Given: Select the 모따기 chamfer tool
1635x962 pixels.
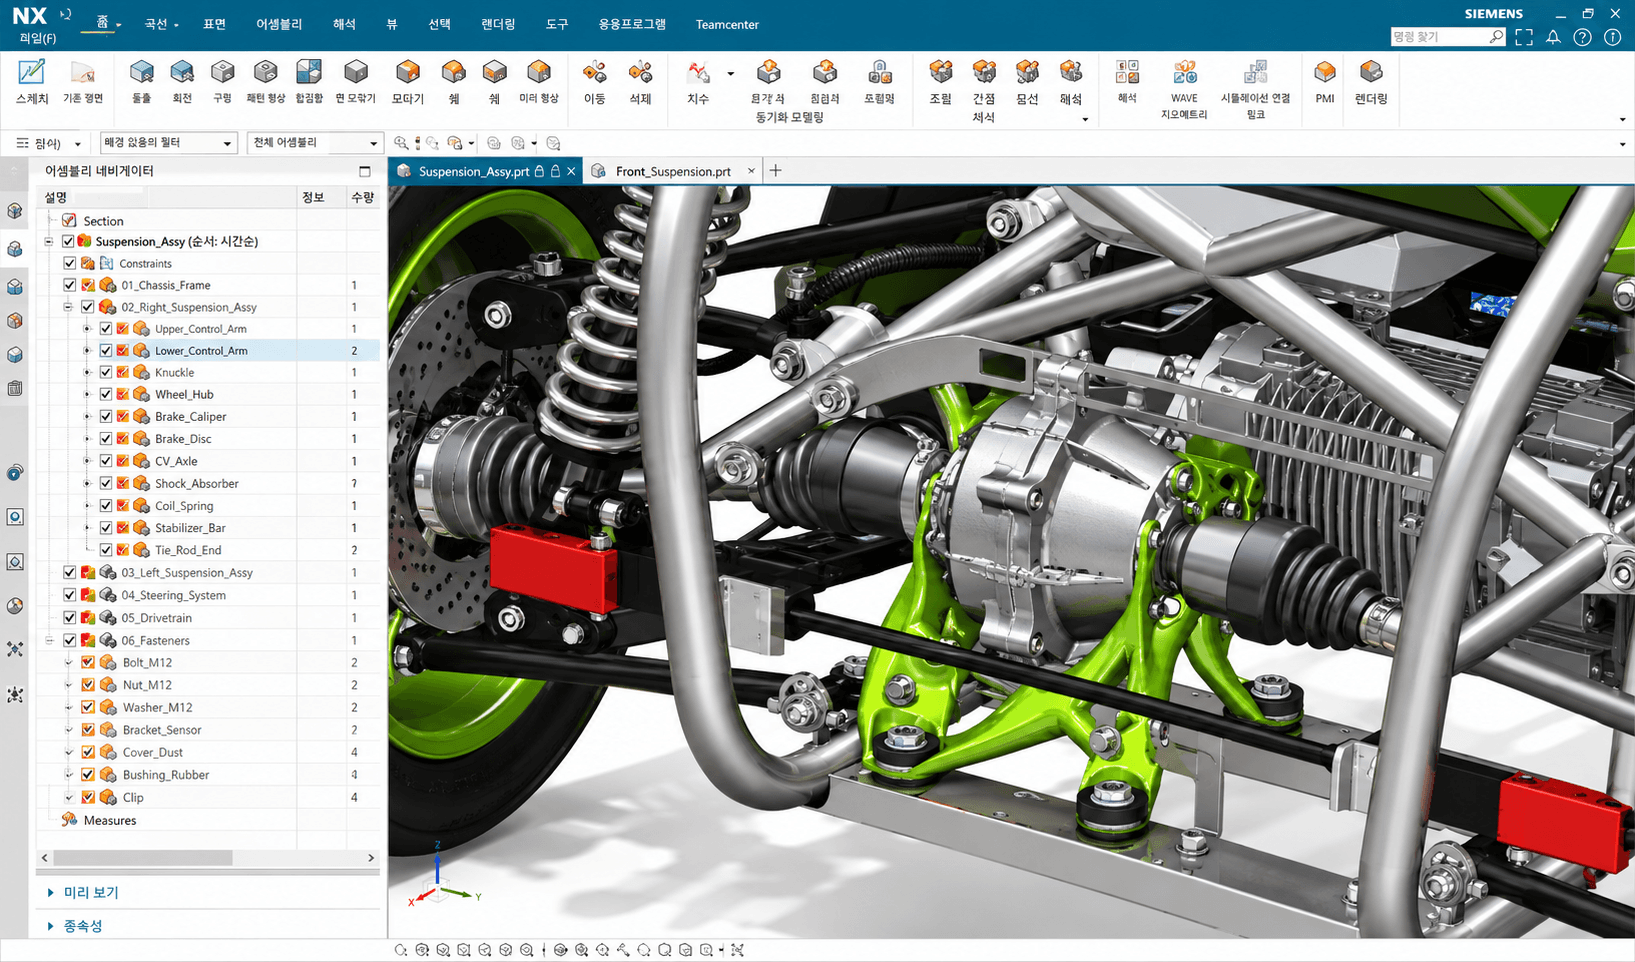Looking at the screenshot, I should (x=408, y=81).
